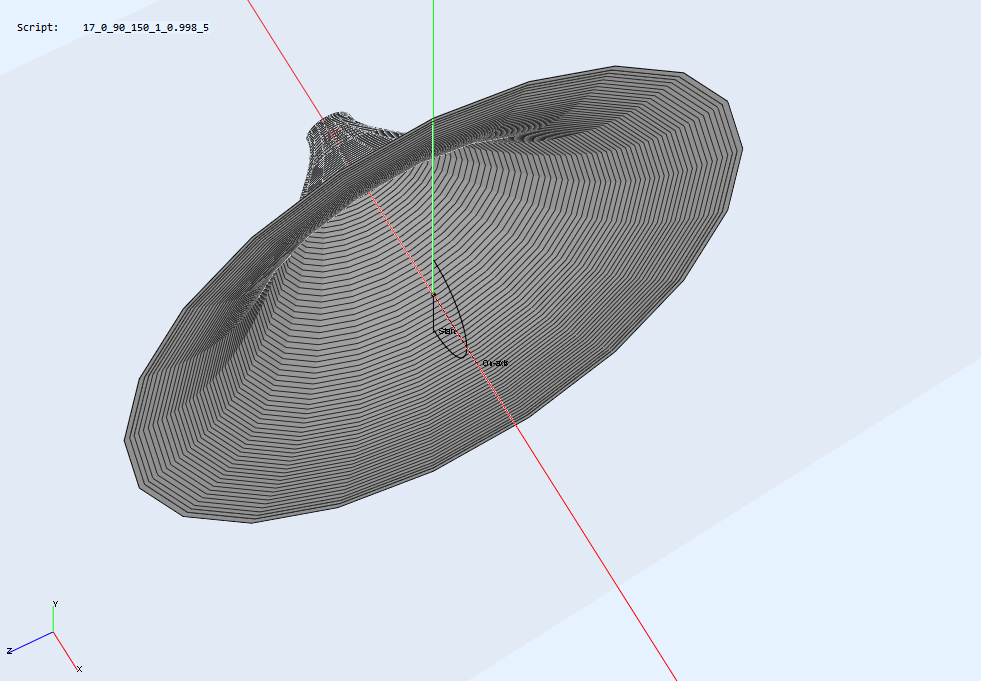Click the X label on the axis gizmo
This screenshot has width=981, height=681.
click(79, 669)
